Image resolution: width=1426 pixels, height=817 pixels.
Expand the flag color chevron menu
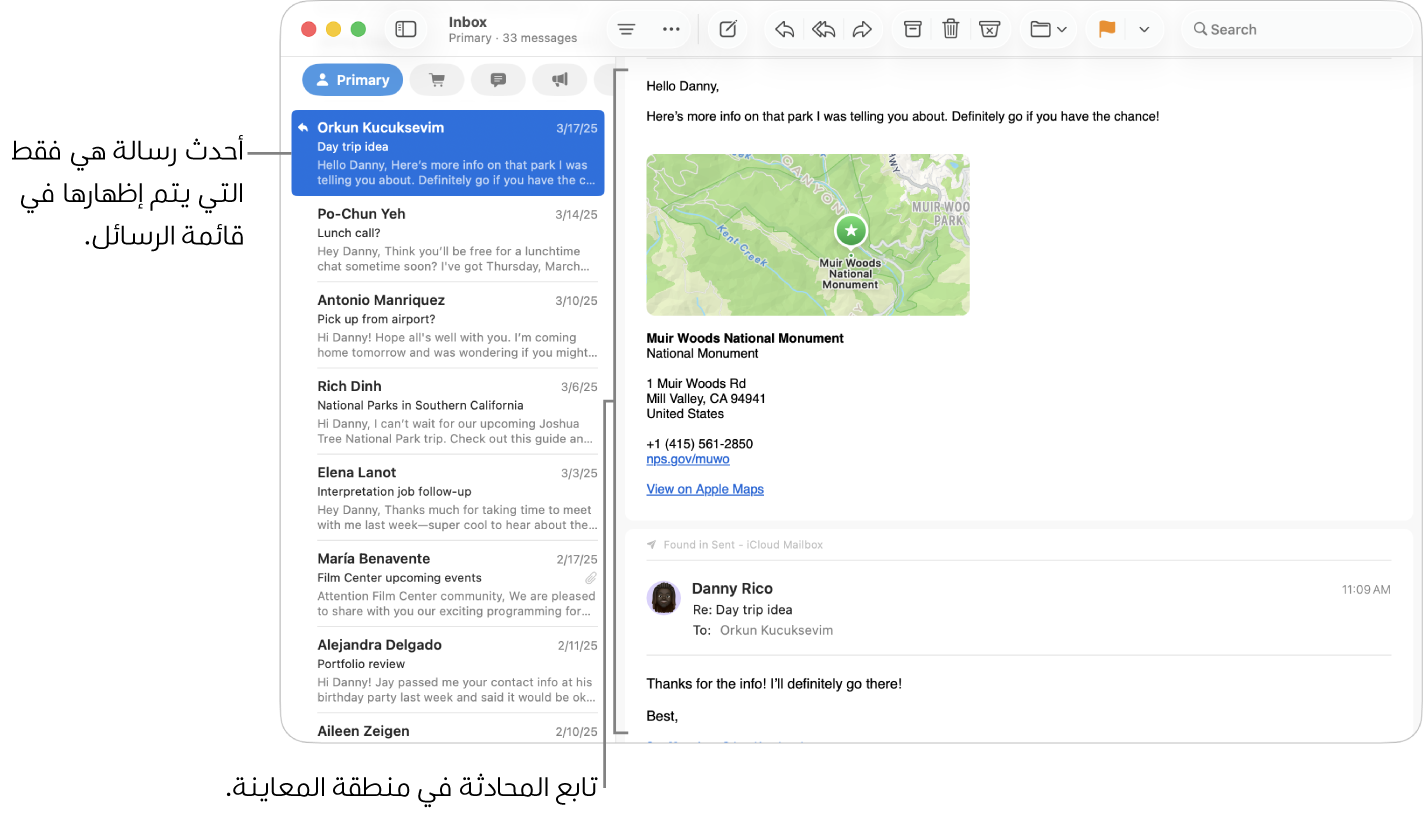[1144, 30]
